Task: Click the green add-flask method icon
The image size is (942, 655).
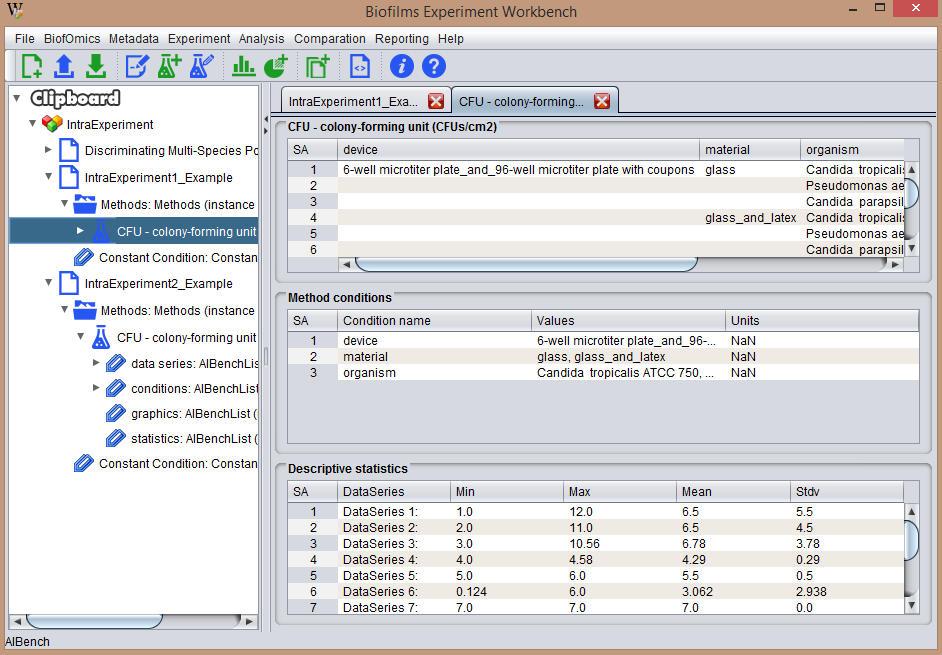Action: click(169, 66)
